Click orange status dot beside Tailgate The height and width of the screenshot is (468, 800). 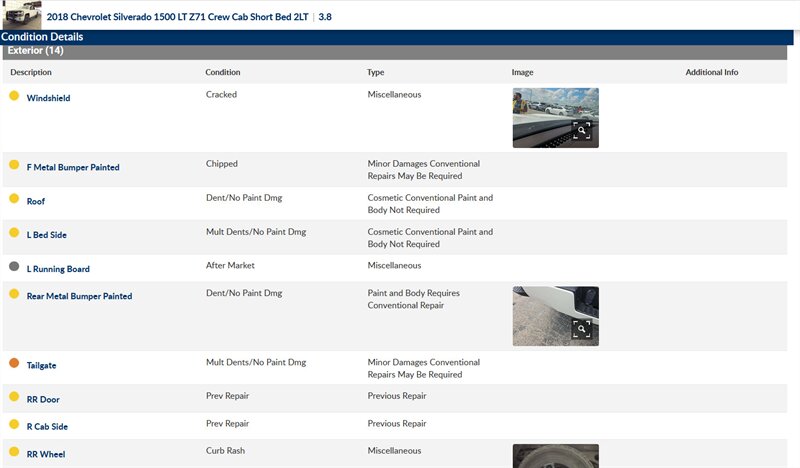coord(14,364)
